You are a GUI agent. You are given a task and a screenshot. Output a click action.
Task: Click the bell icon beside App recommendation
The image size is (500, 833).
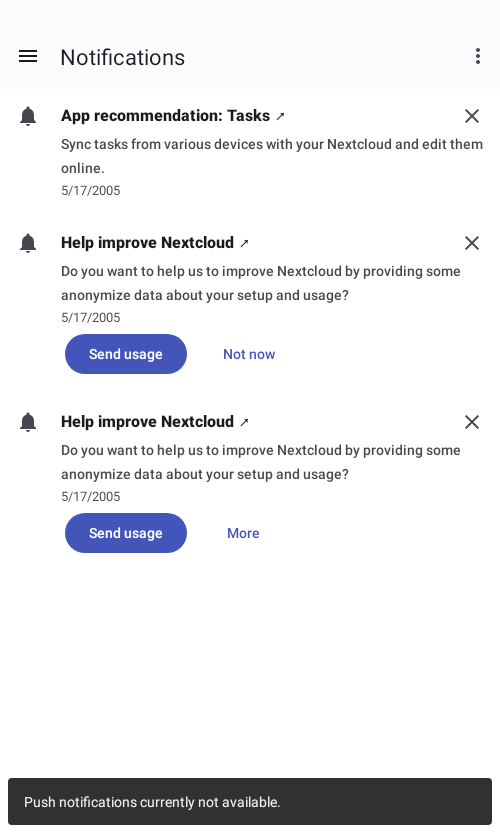pos(28,116)
